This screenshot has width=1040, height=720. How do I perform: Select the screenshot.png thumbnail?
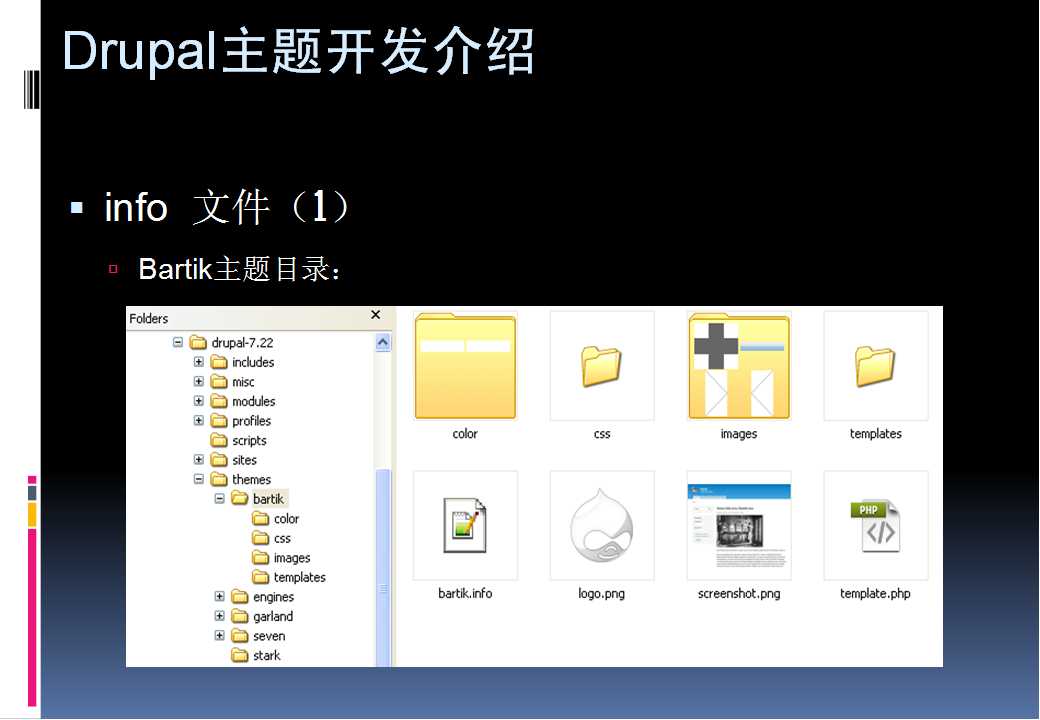(x=739, y=526)
